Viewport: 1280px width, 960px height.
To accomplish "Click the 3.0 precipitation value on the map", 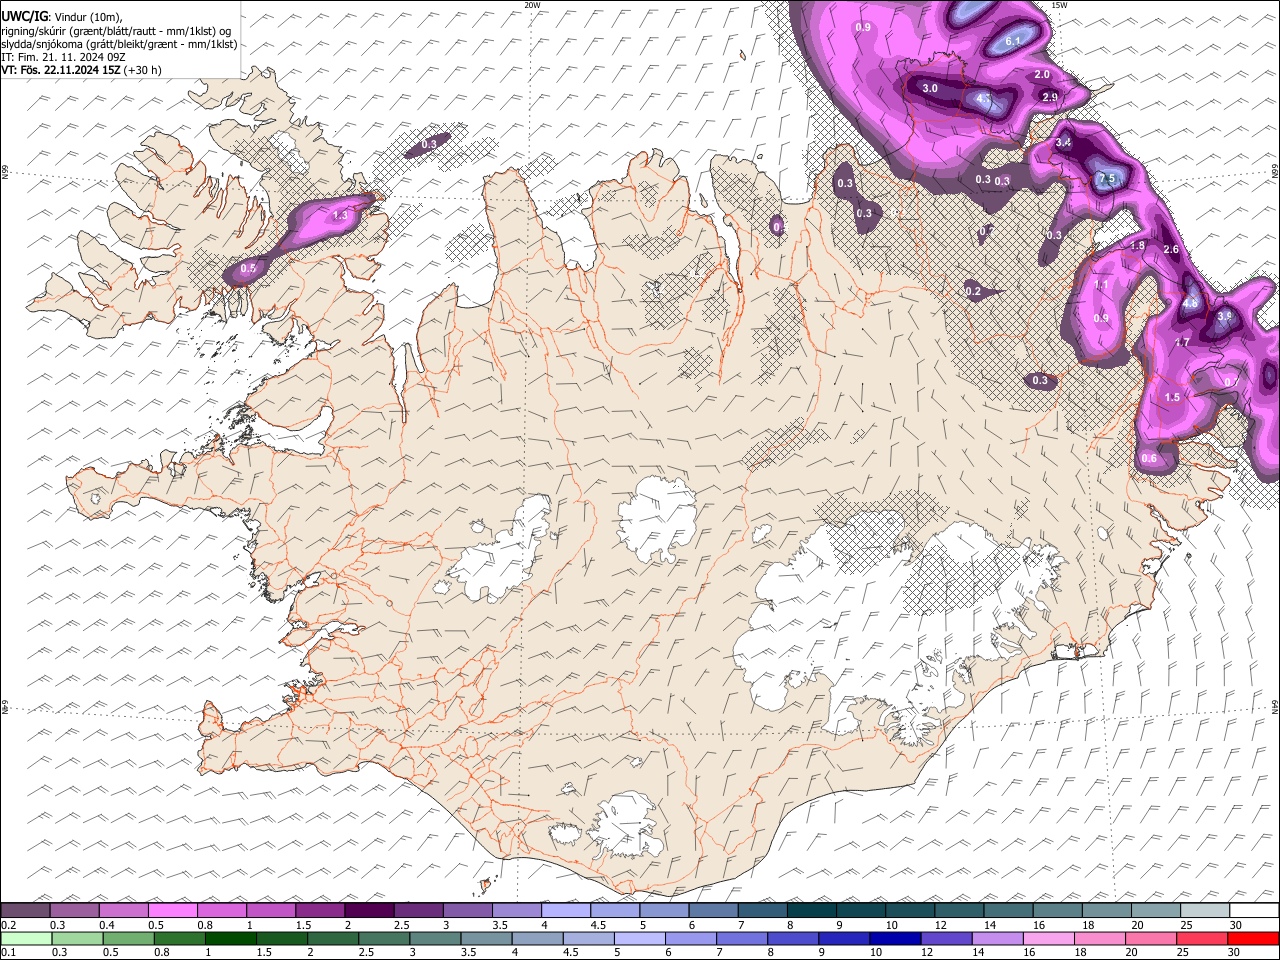I will [930, 88].
